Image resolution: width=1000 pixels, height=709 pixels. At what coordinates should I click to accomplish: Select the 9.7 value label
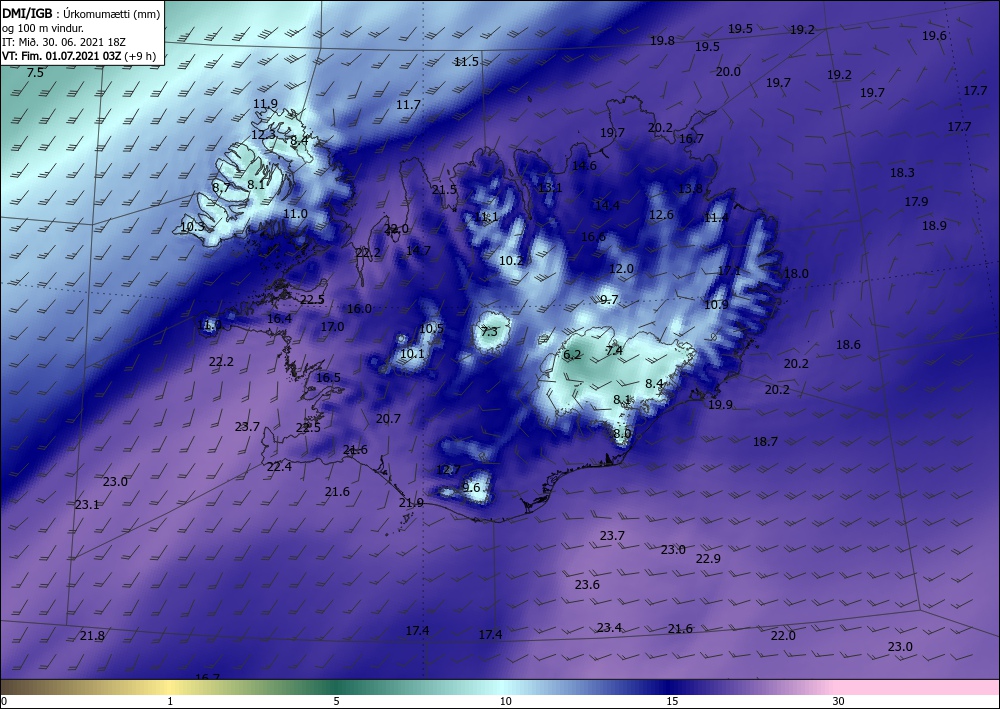click(609, 300)
